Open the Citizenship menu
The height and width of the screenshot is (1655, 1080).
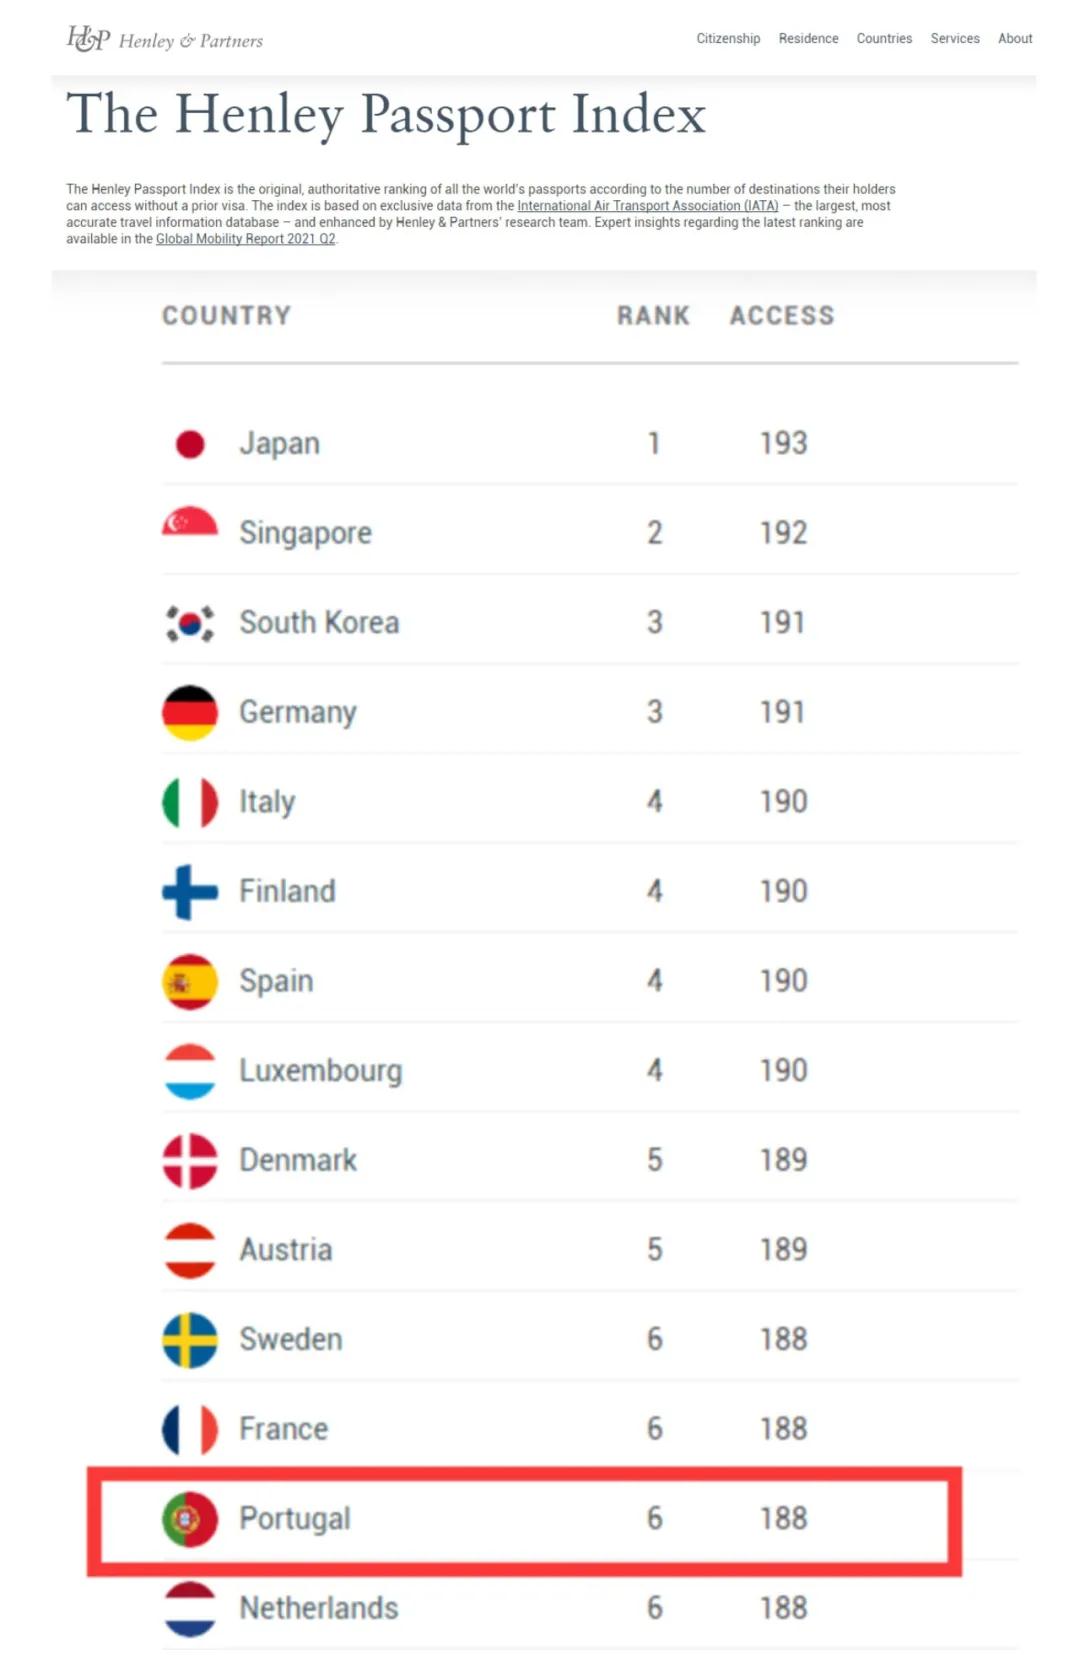tap(728, 39)
